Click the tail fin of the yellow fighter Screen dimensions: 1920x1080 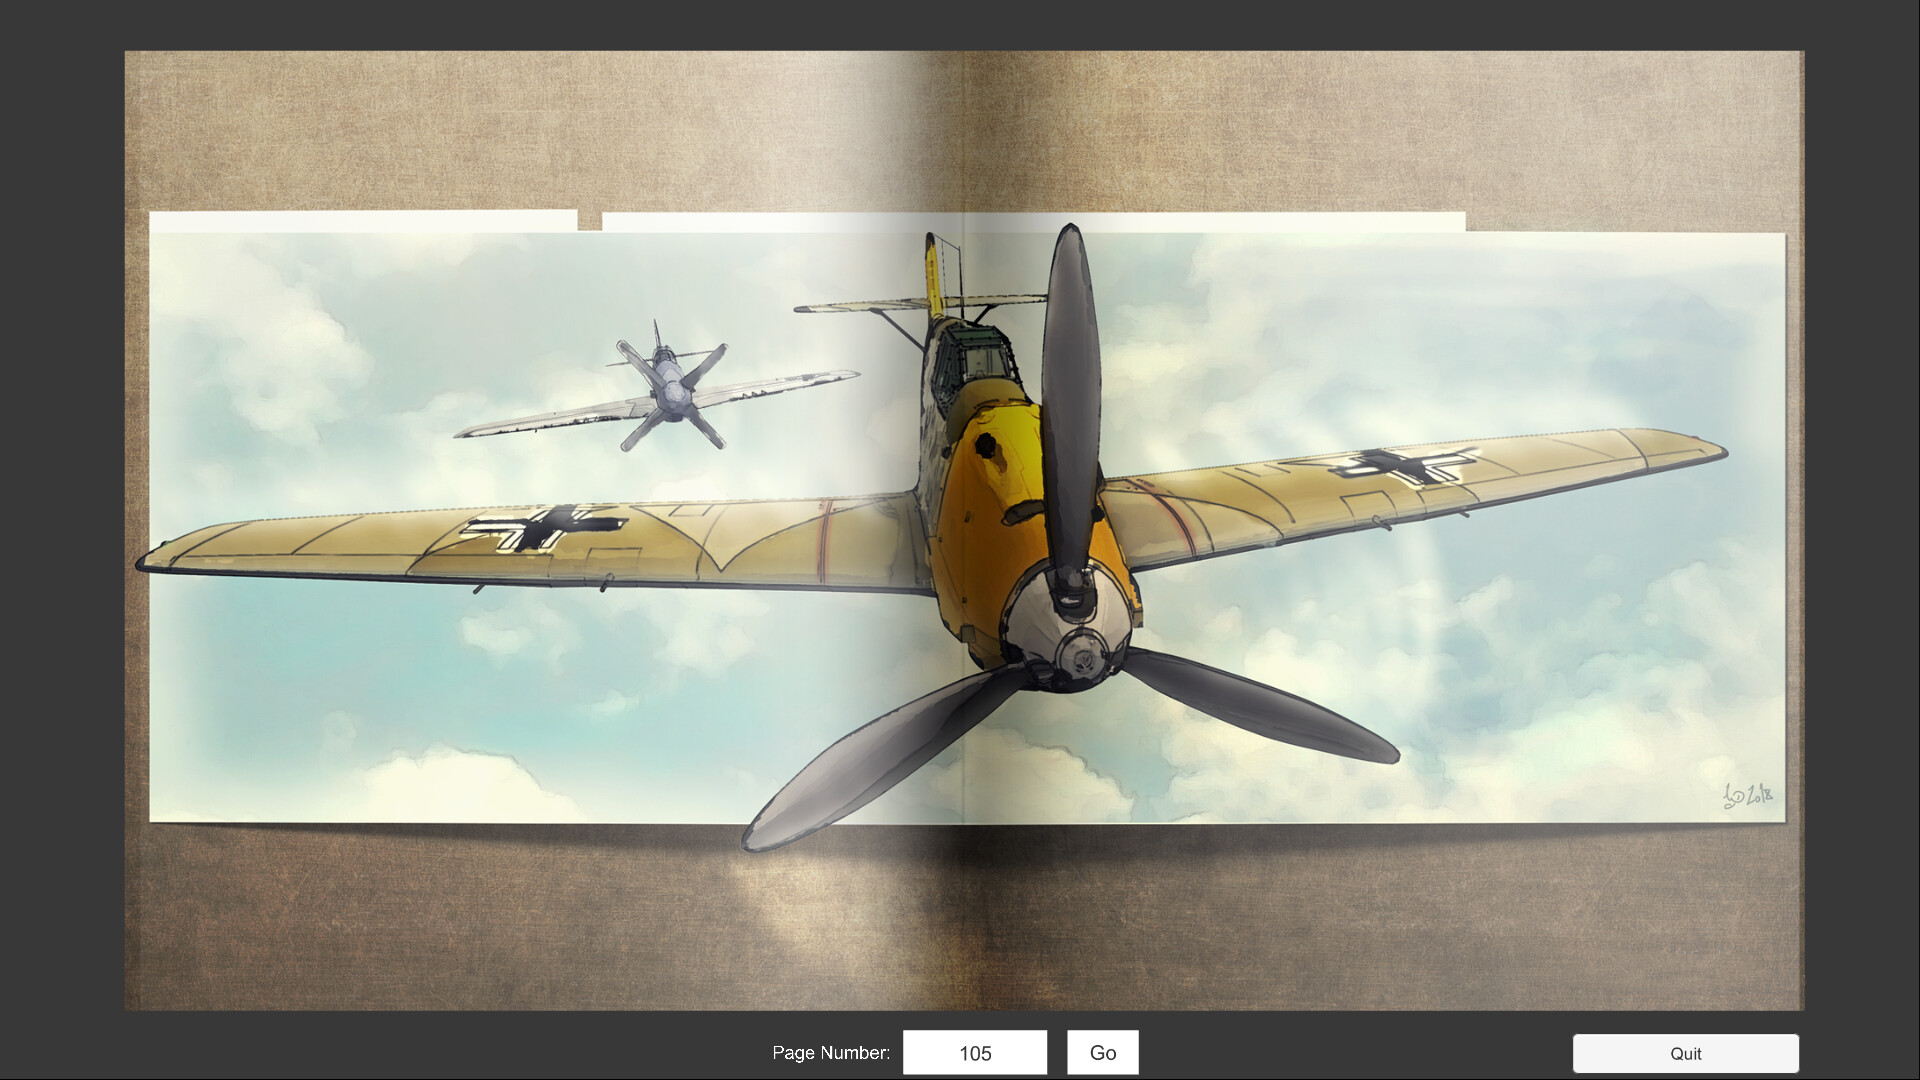935,270
